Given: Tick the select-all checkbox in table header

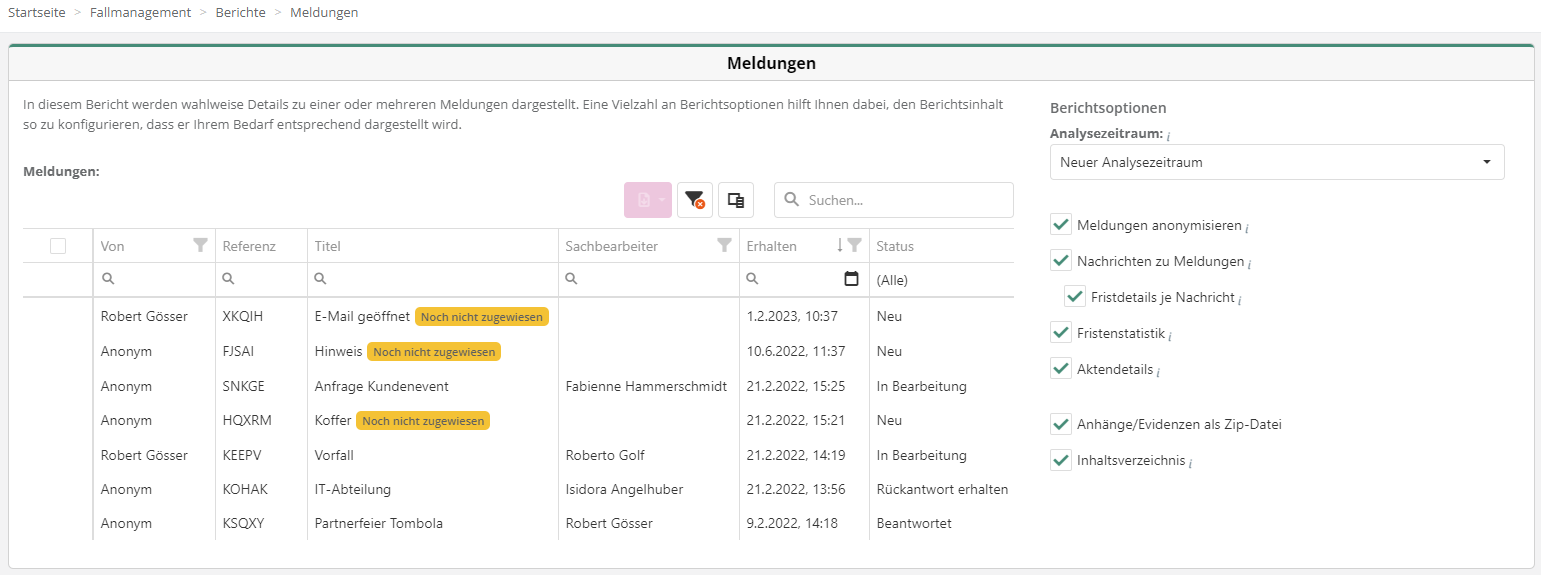Looking at the screenshot, I should coord(58,246).
